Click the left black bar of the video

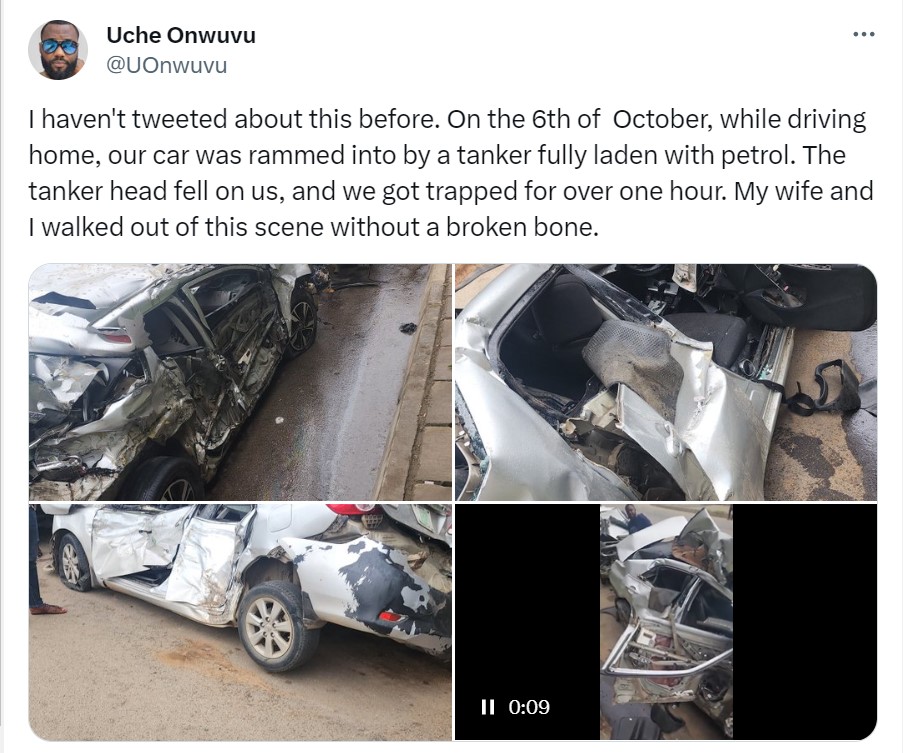coord(528,622)
